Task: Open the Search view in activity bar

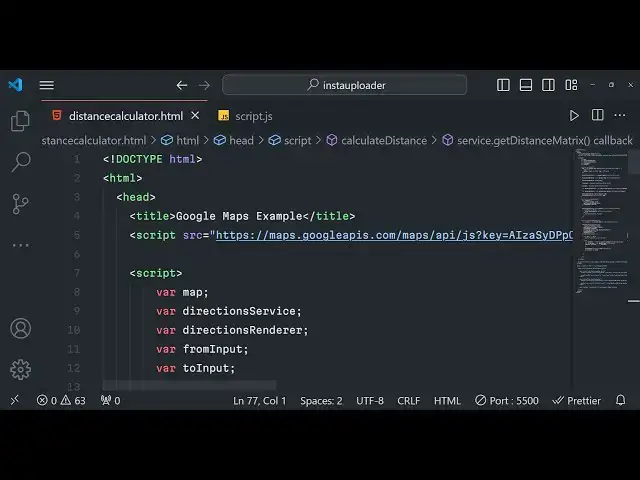Action: click(20, 162)
